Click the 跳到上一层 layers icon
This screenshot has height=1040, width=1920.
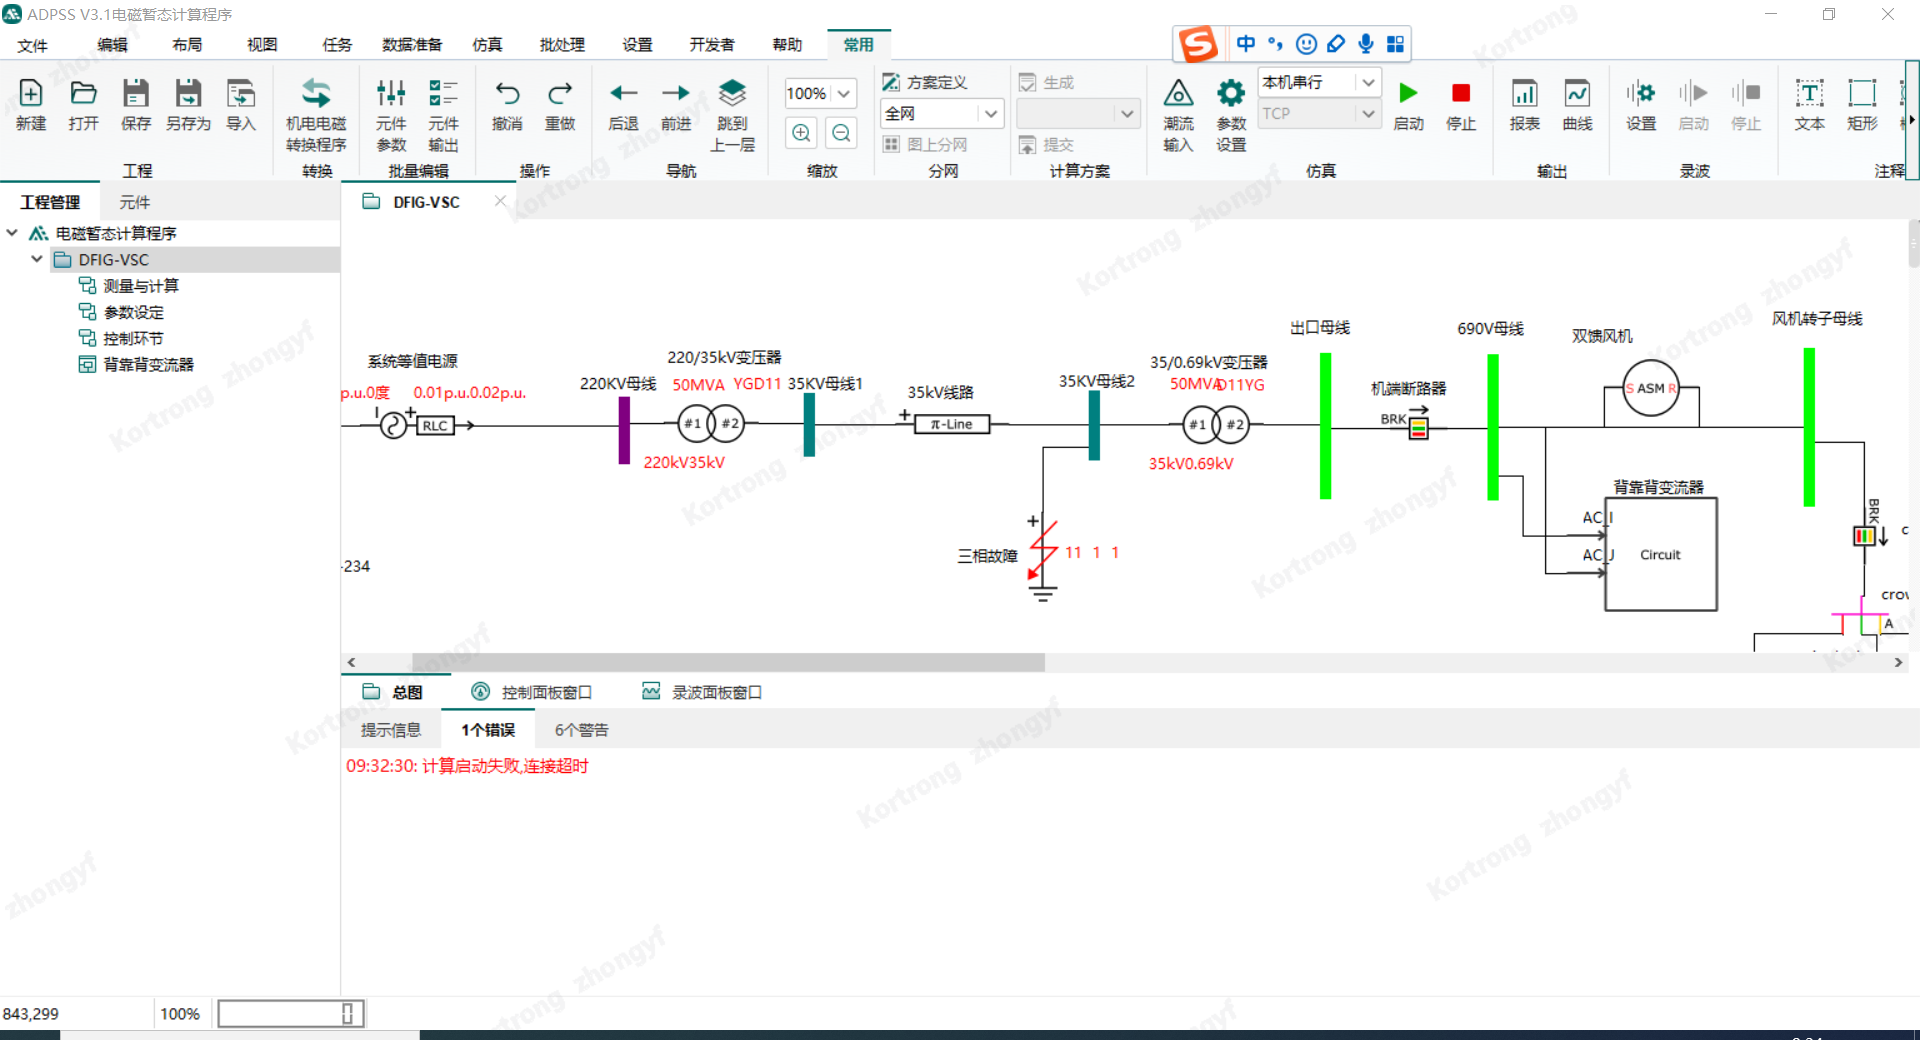pyautogui.click(x=732, y=94)
